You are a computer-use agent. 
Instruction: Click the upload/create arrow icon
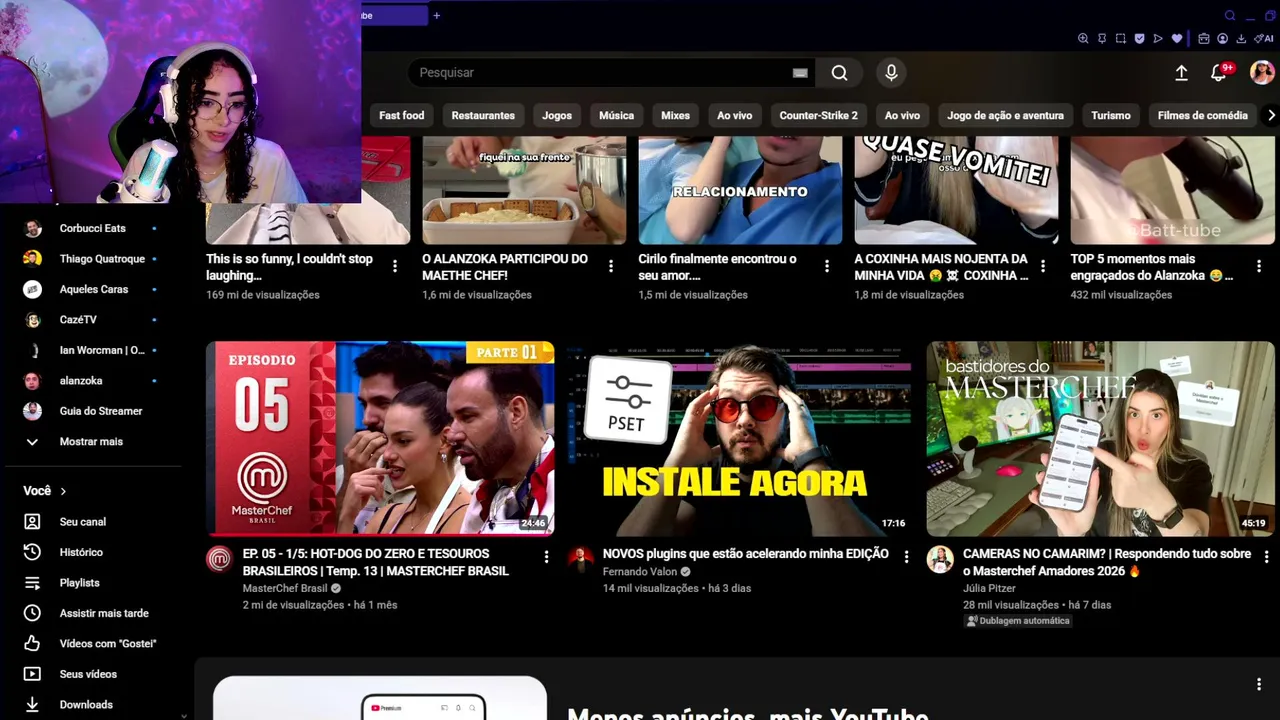[x=1181, y=73]
